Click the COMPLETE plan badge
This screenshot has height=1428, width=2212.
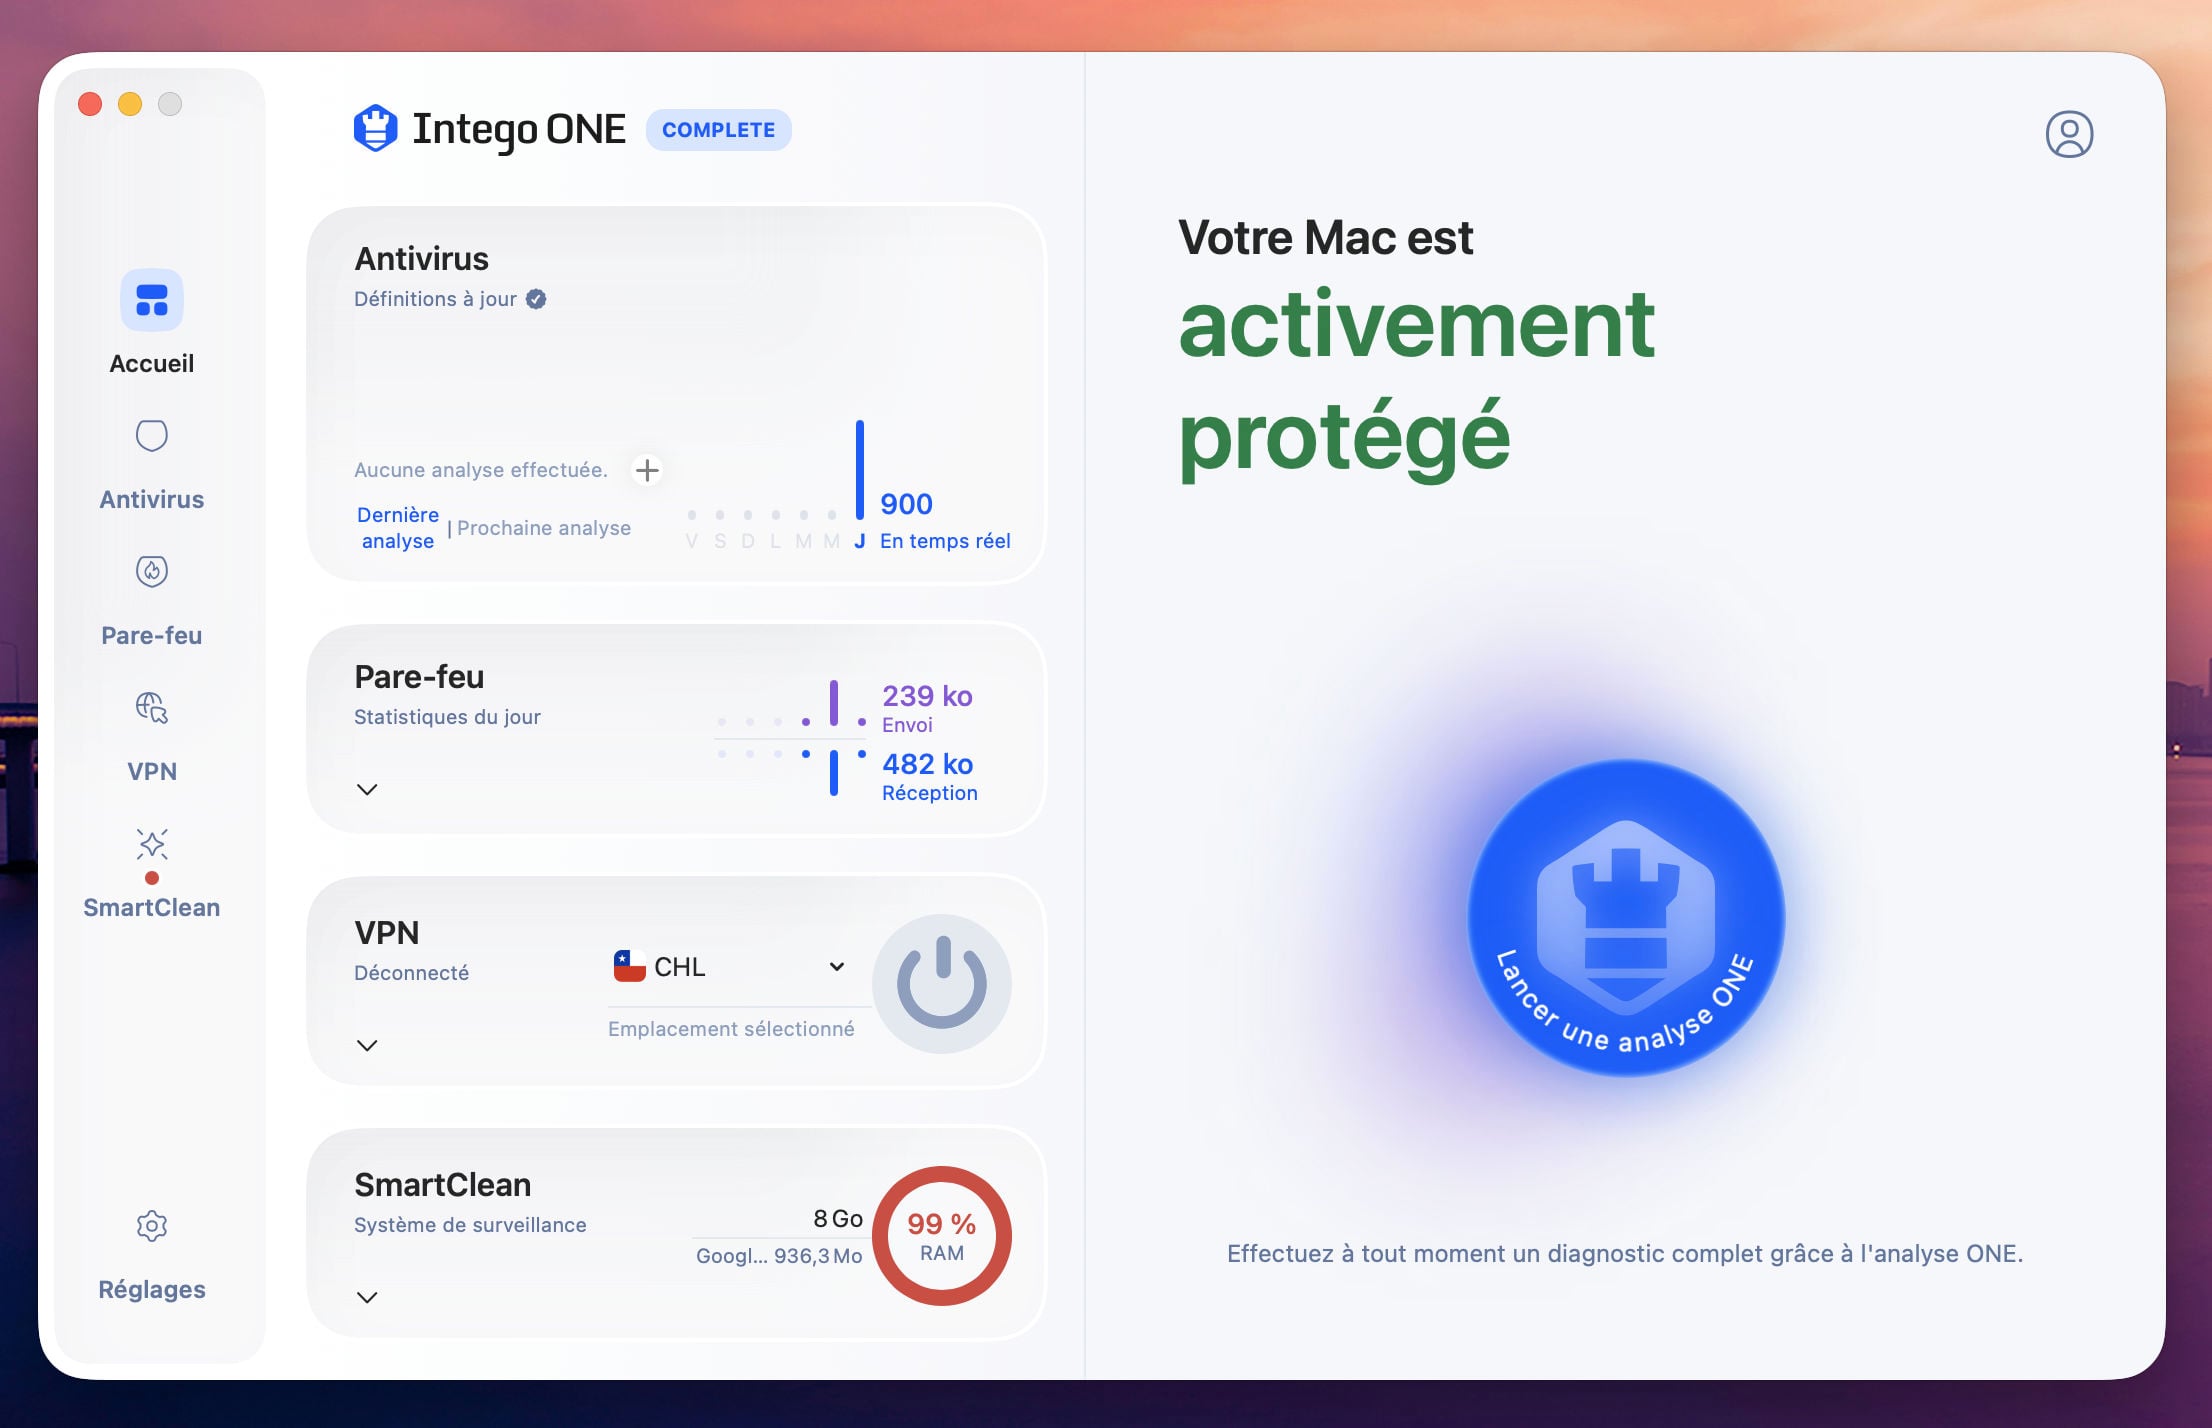pyautogui.click(x=718, y=130)
